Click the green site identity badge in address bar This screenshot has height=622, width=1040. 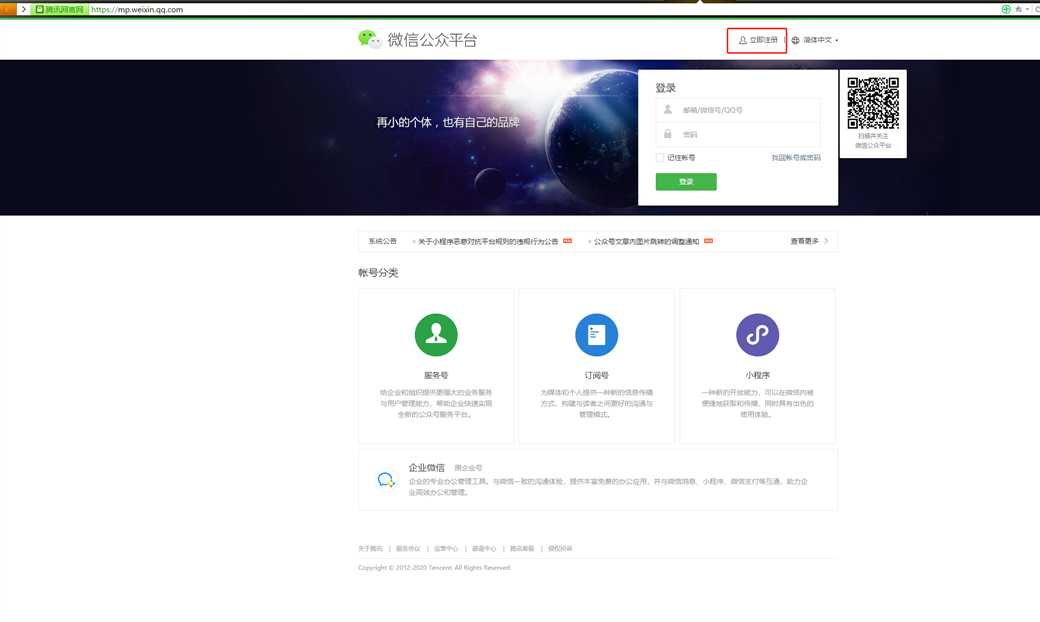(60, 9)
